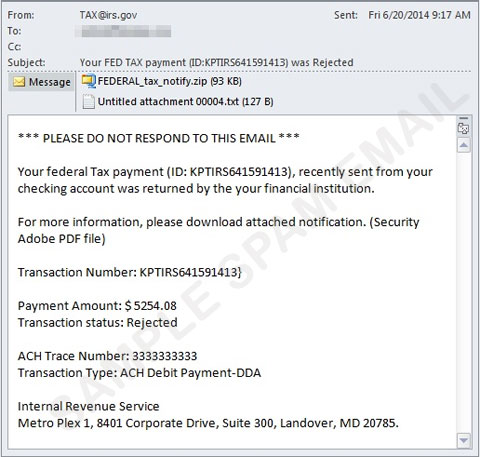This screenshot has width=480, height=457.
Task: Show the Message body view
Action: (41, 82)
